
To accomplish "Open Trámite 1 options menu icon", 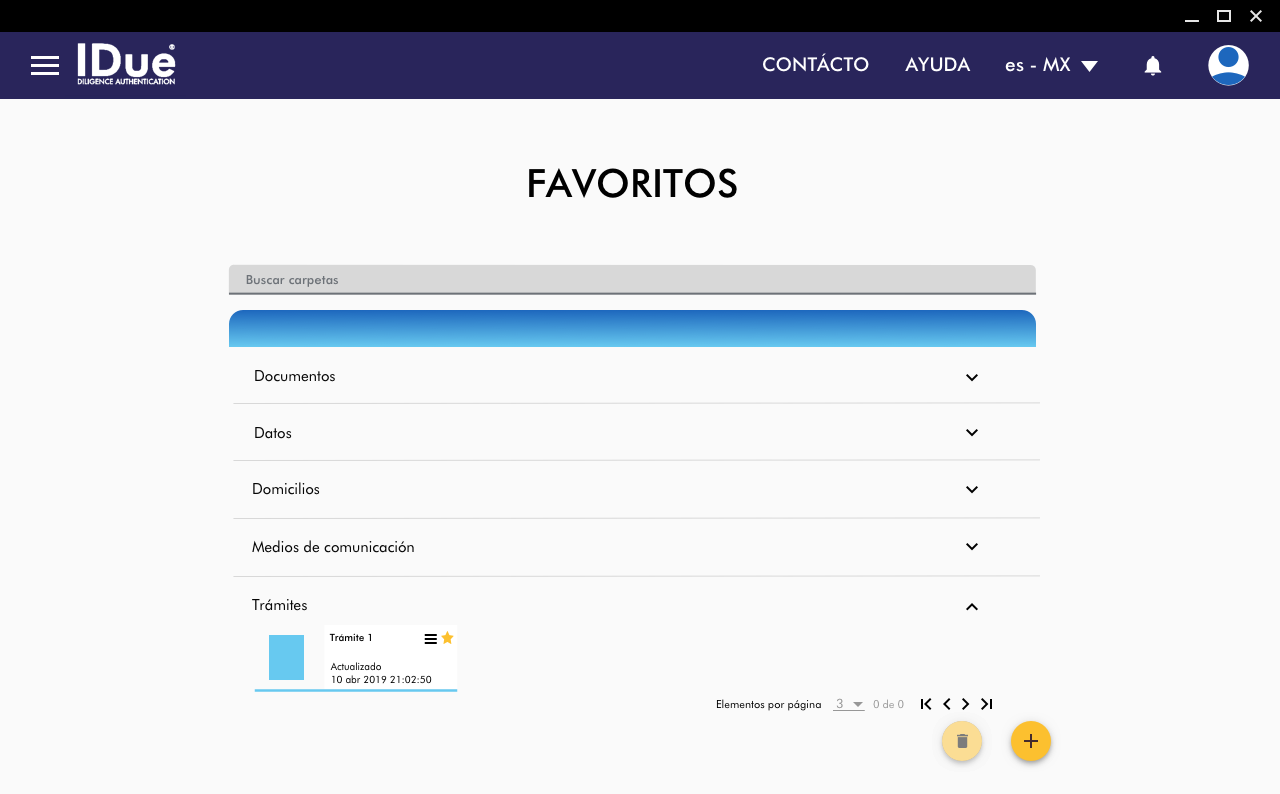I will click(x=430, y=639).
